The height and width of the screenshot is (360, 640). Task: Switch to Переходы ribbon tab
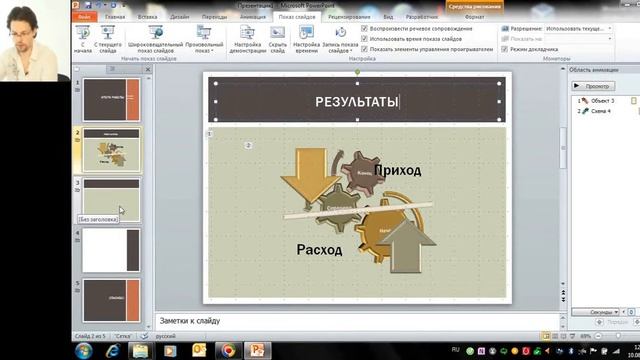coord(214,17)
